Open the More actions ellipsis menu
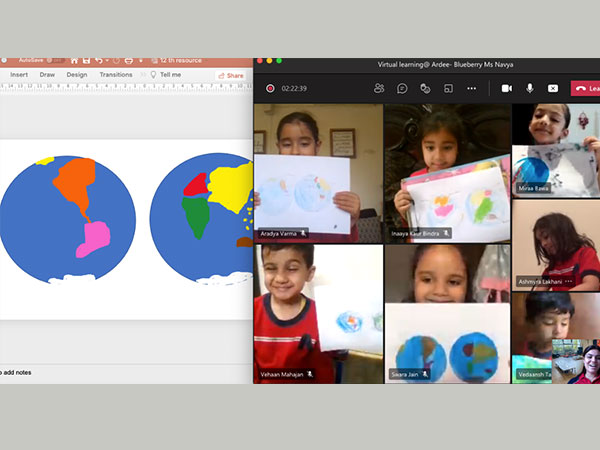 pyautogui.click(x=471, y=88)
